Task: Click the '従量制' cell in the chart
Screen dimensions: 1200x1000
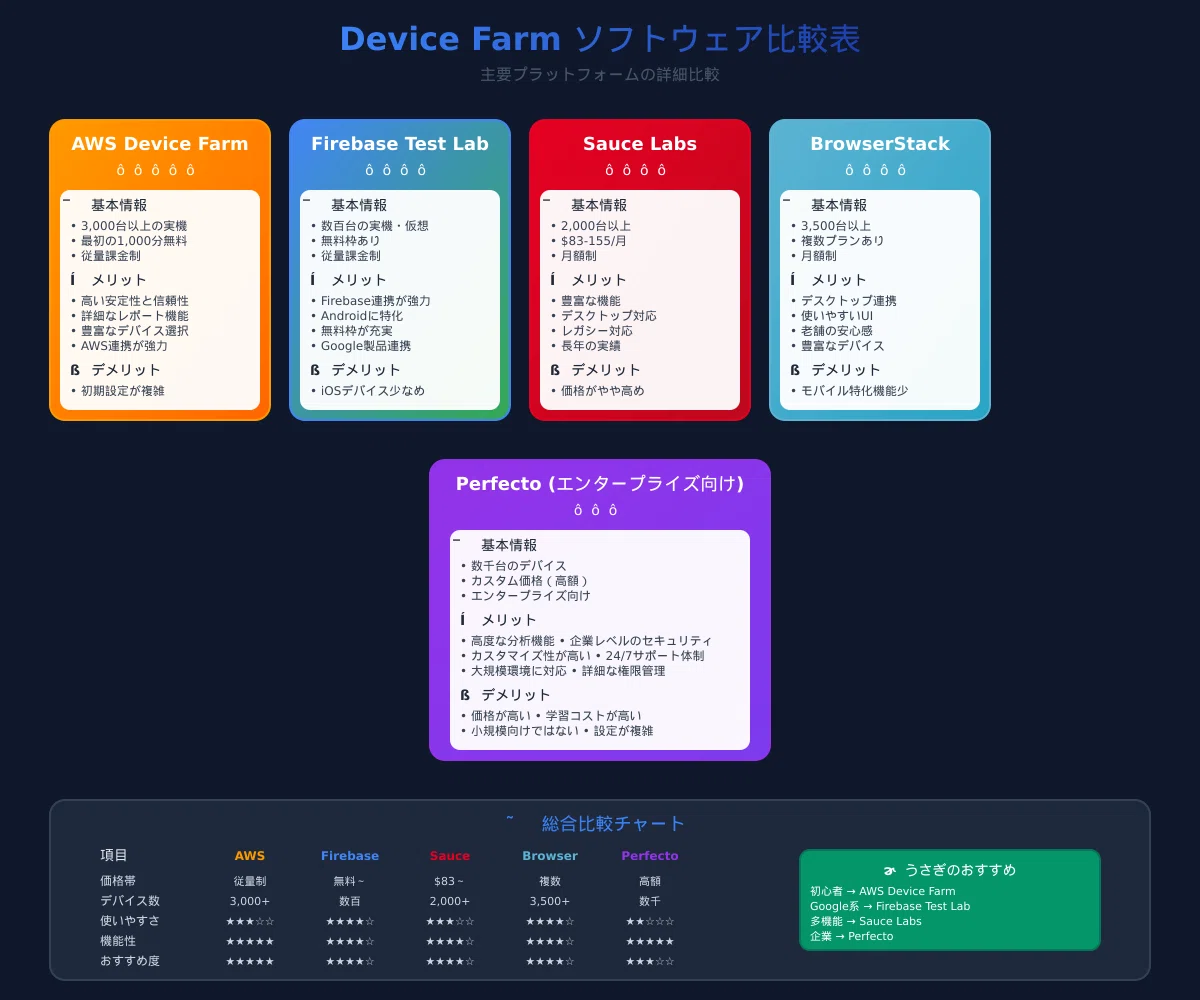Action: pos(250,881)
